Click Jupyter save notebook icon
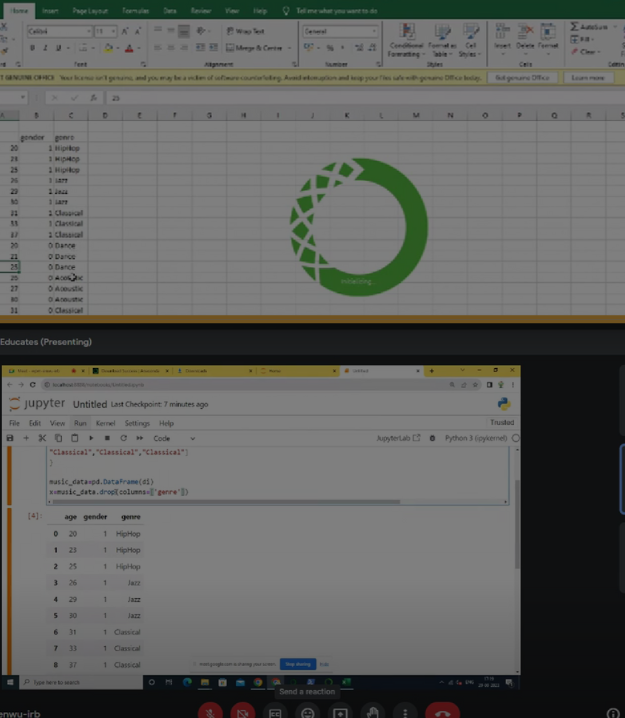The height and width of the screenshot is (718, 625). 10,438
